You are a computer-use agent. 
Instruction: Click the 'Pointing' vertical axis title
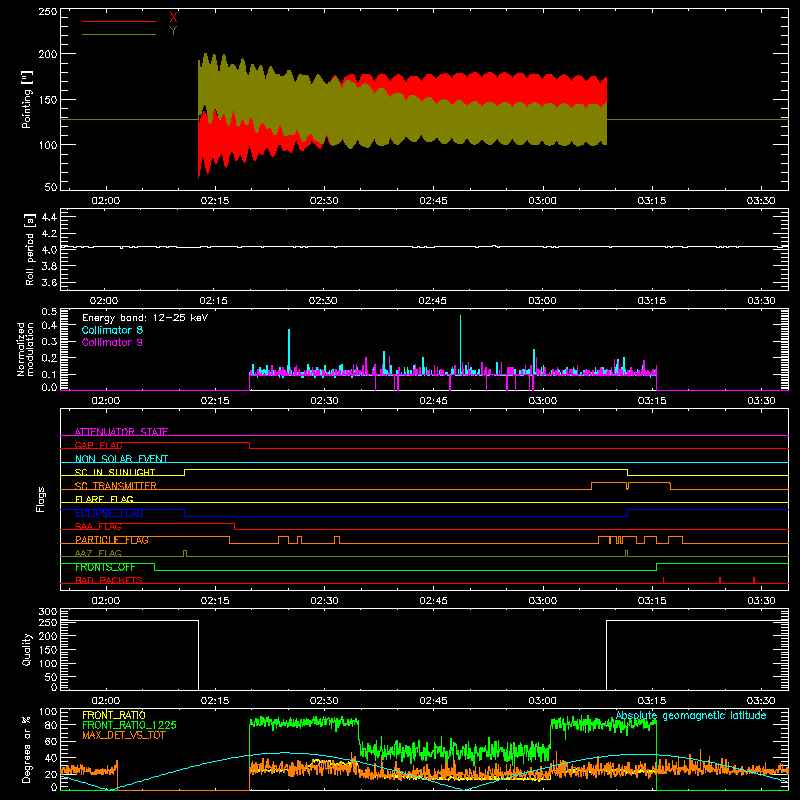point(27,99)
